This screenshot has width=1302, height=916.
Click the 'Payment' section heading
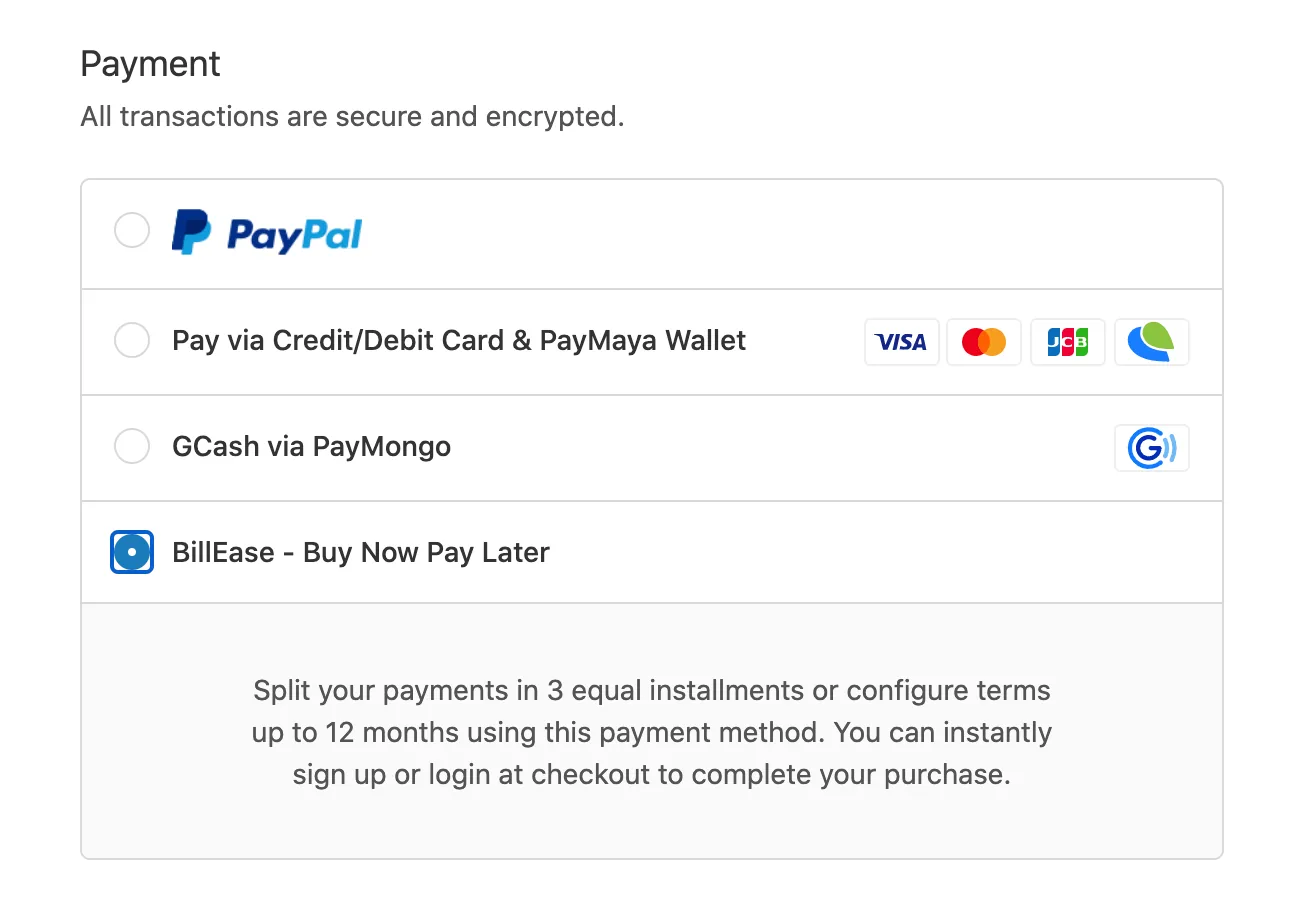pyautogui.click(x=150, y=65)
